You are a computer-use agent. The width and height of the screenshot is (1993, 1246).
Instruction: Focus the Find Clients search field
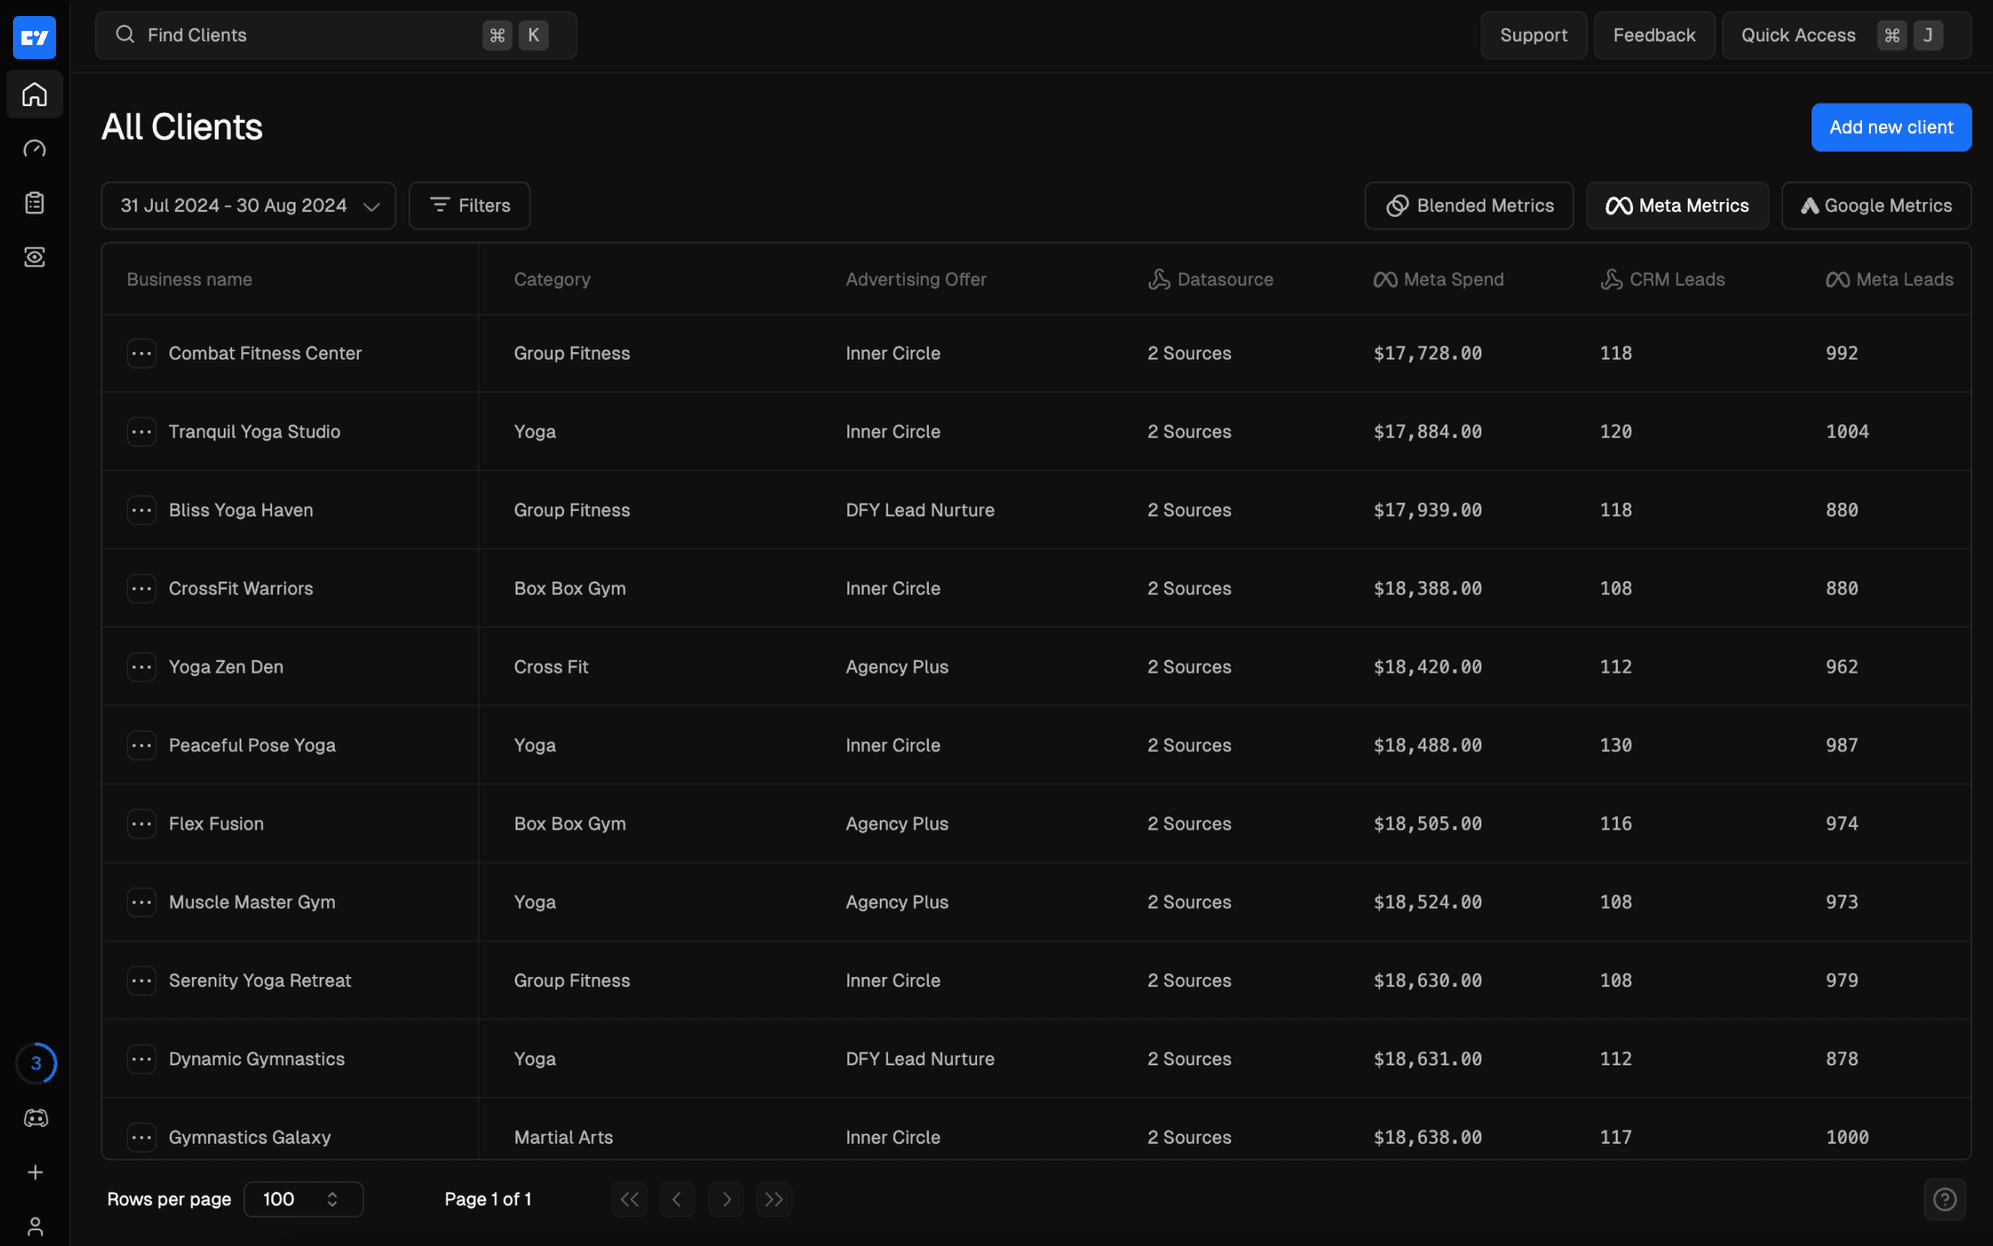tap(335, 35)
